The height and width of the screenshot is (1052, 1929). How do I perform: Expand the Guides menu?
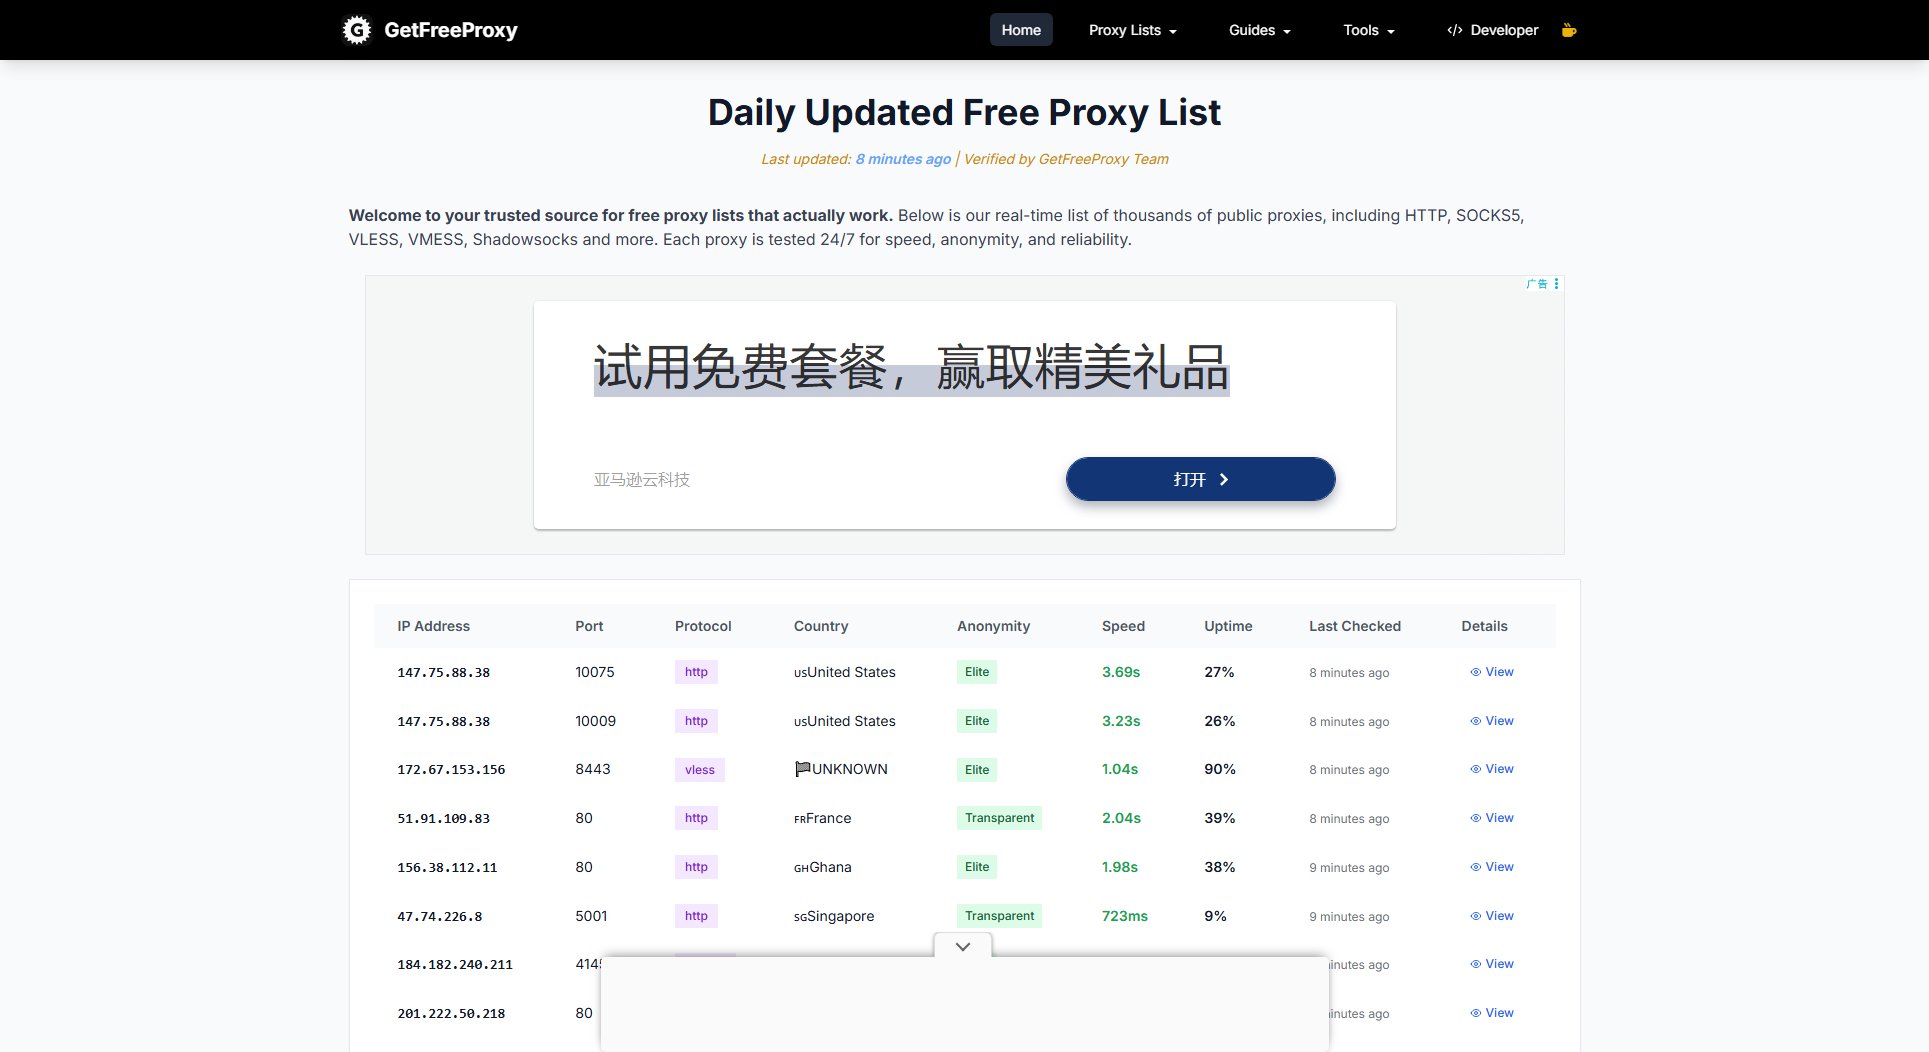coord(1258,30)
